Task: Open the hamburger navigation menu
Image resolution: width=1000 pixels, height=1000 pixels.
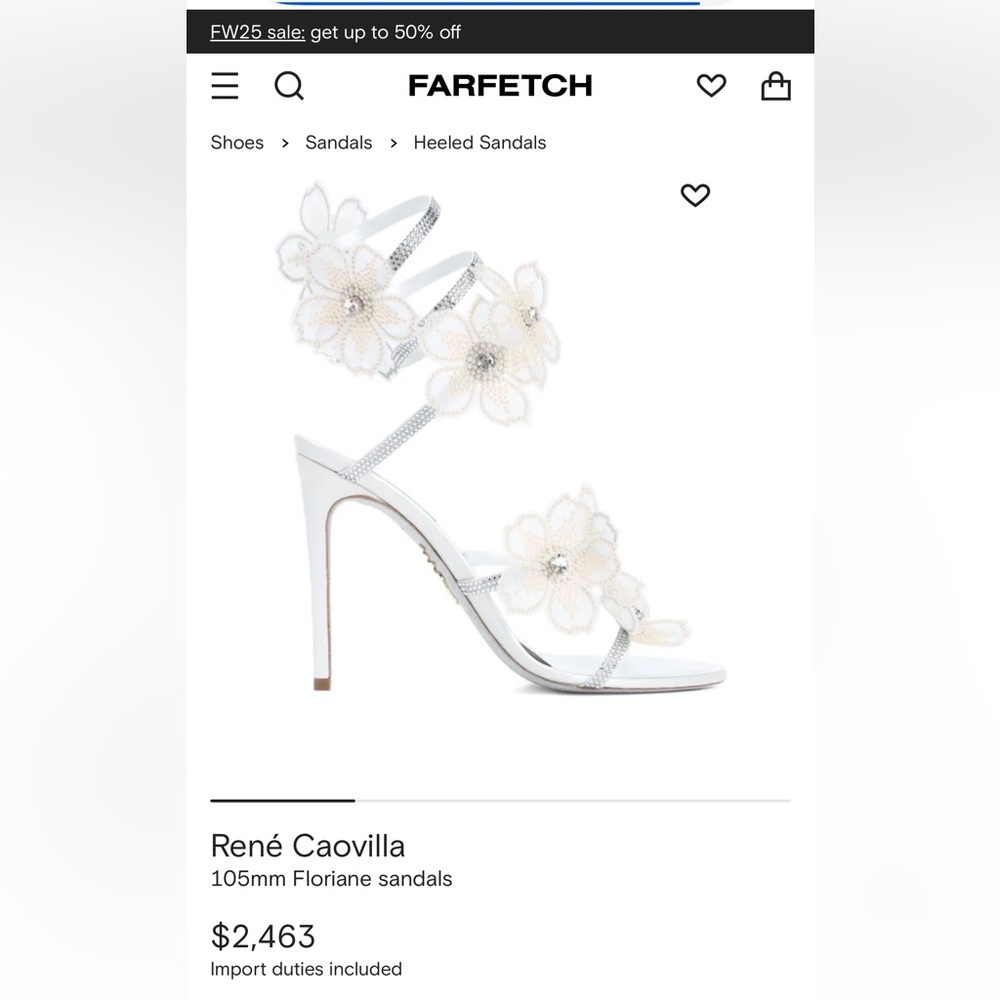Action: [x=224, y=85]
